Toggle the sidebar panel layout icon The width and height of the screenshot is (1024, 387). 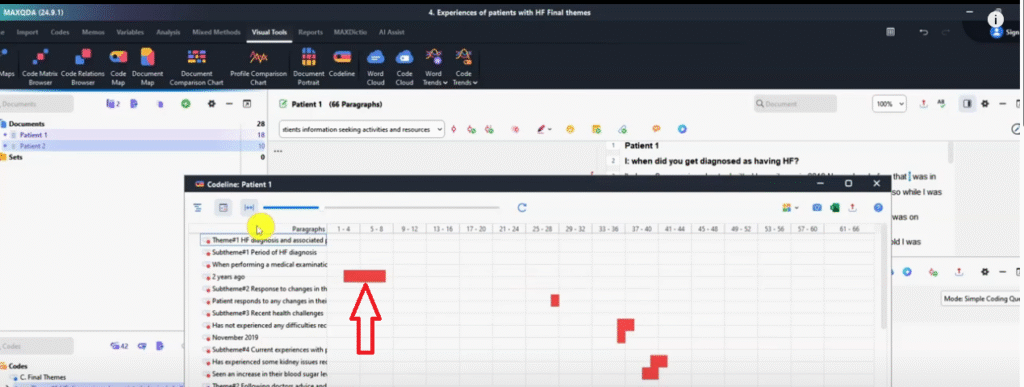click(967, 104)
